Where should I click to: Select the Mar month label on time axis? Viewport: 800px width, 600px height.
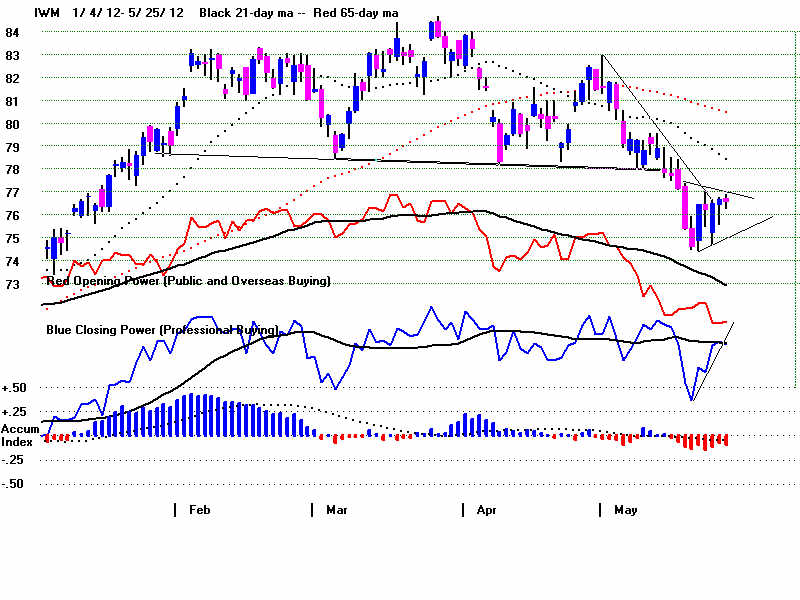(x=337, y=510)
